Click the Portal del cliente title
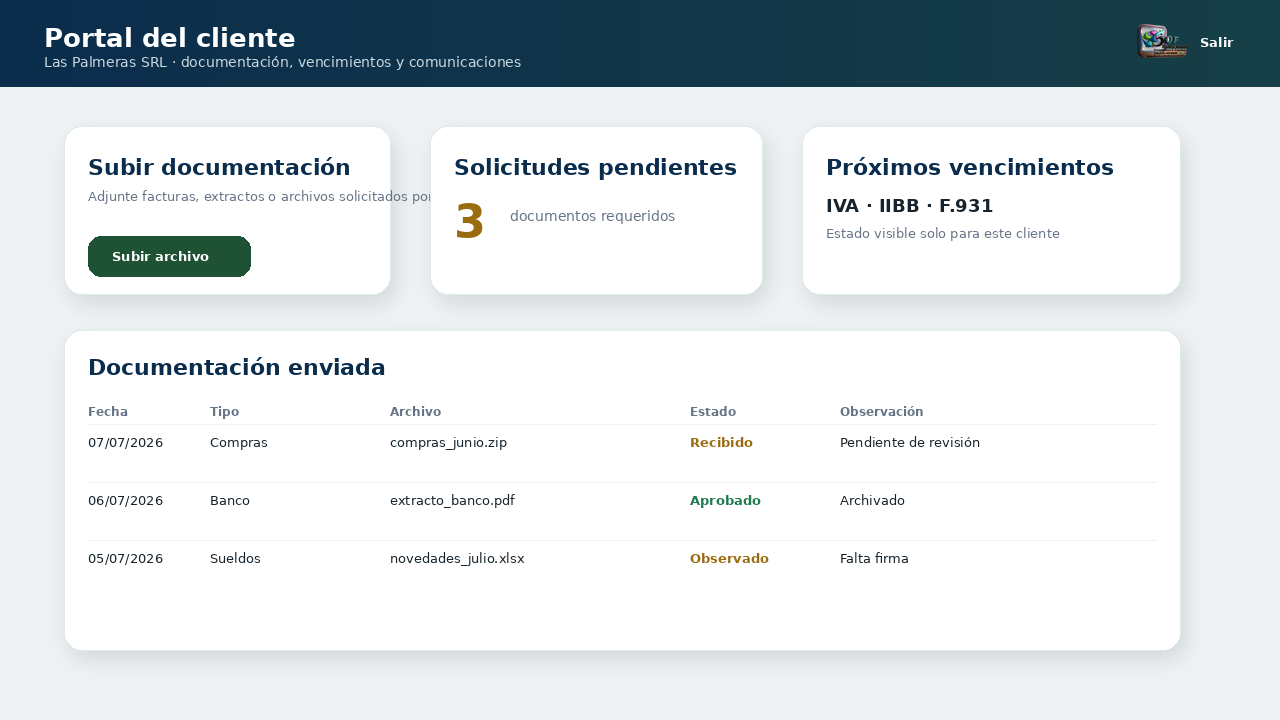This screenshot has height=720, width=1280. pyautogui.click(x=170, y=38)
